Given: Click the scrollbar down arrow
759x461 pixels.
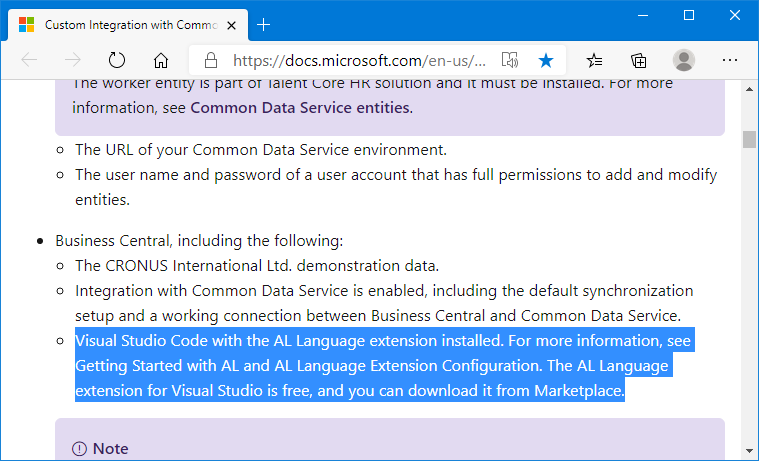Looking at the screenshot, I should (749, 452).
